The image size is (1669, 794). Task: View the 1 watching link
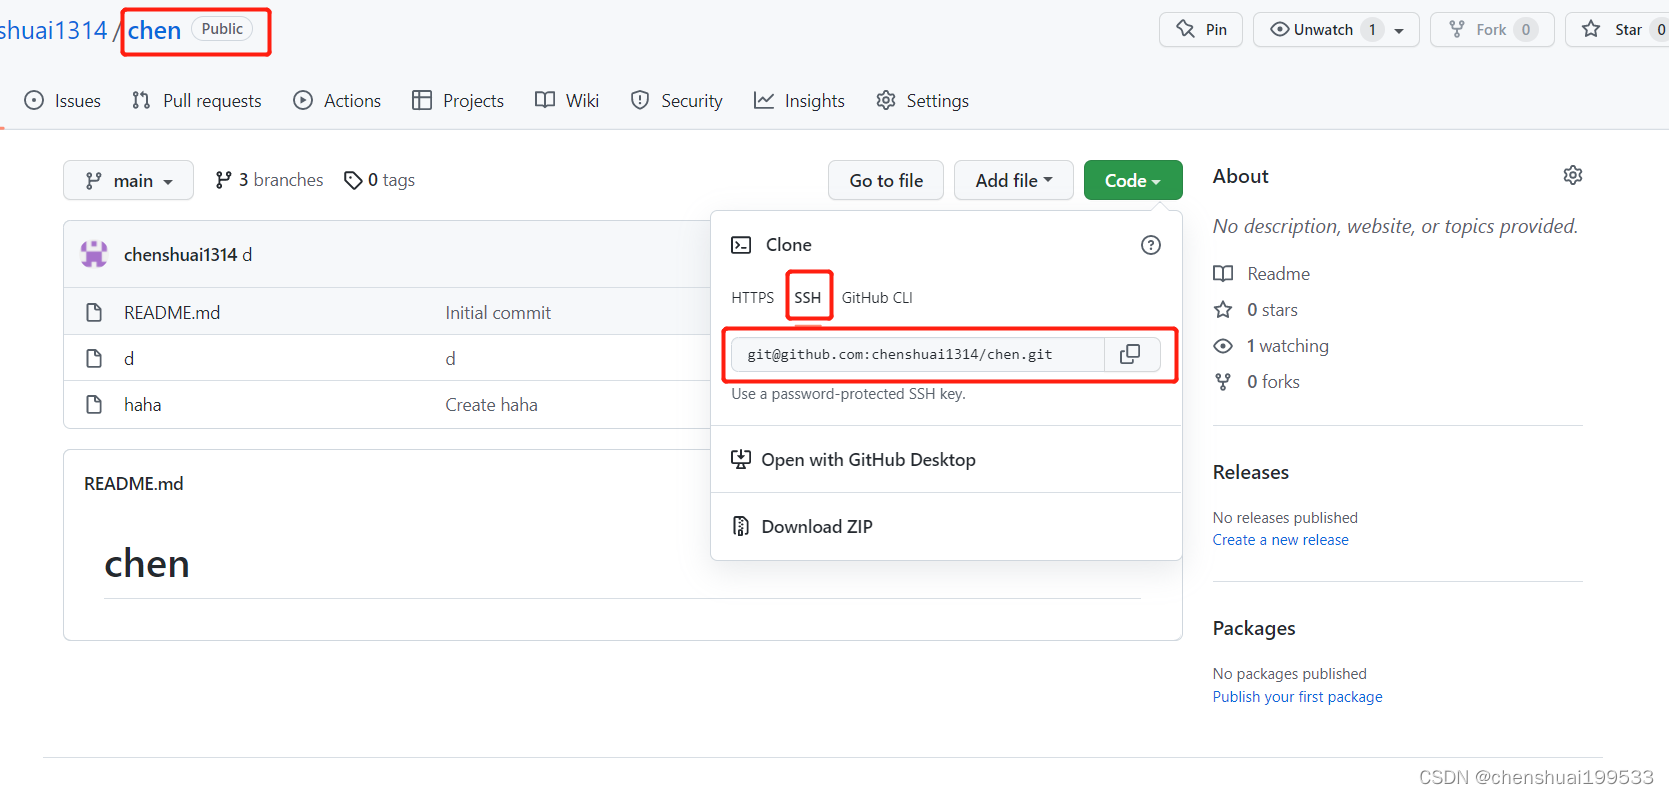click(x=1288, y=346)
